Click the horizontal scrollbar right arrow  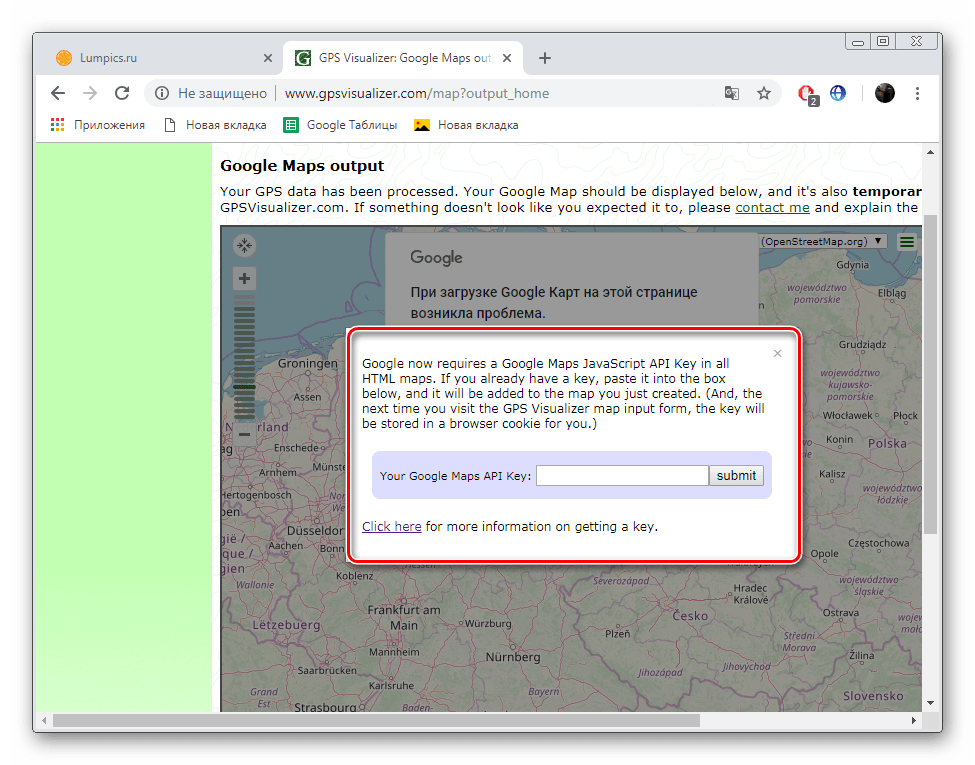pos(913,720)
